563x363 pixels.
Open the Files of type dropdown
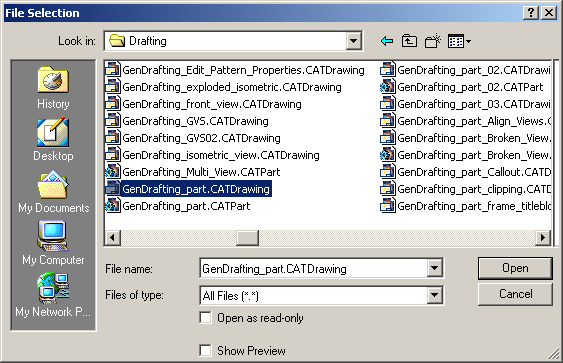coord(434,295)
